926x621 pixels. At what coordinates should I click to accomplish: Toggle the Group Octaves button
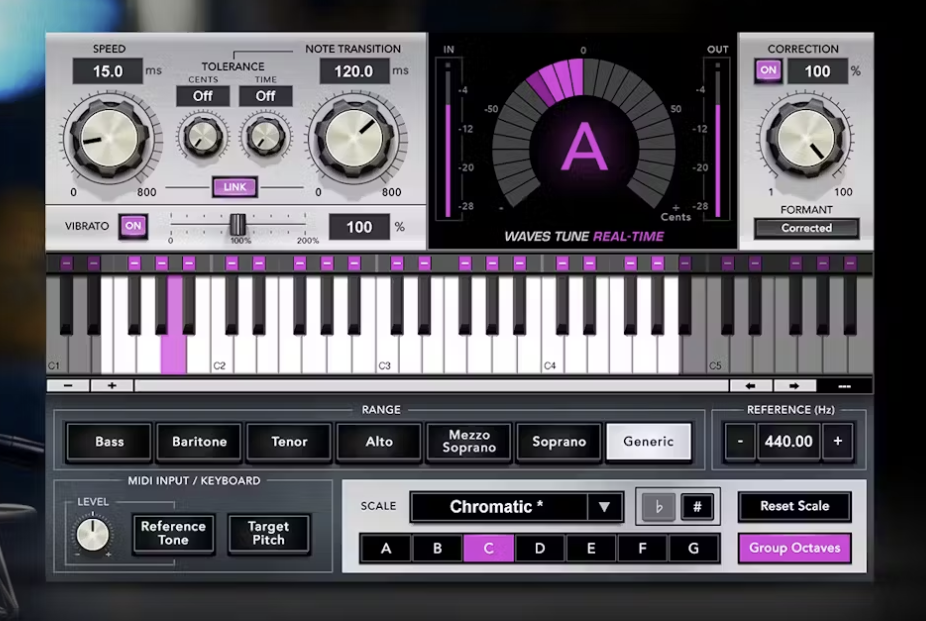click(795, 548)
